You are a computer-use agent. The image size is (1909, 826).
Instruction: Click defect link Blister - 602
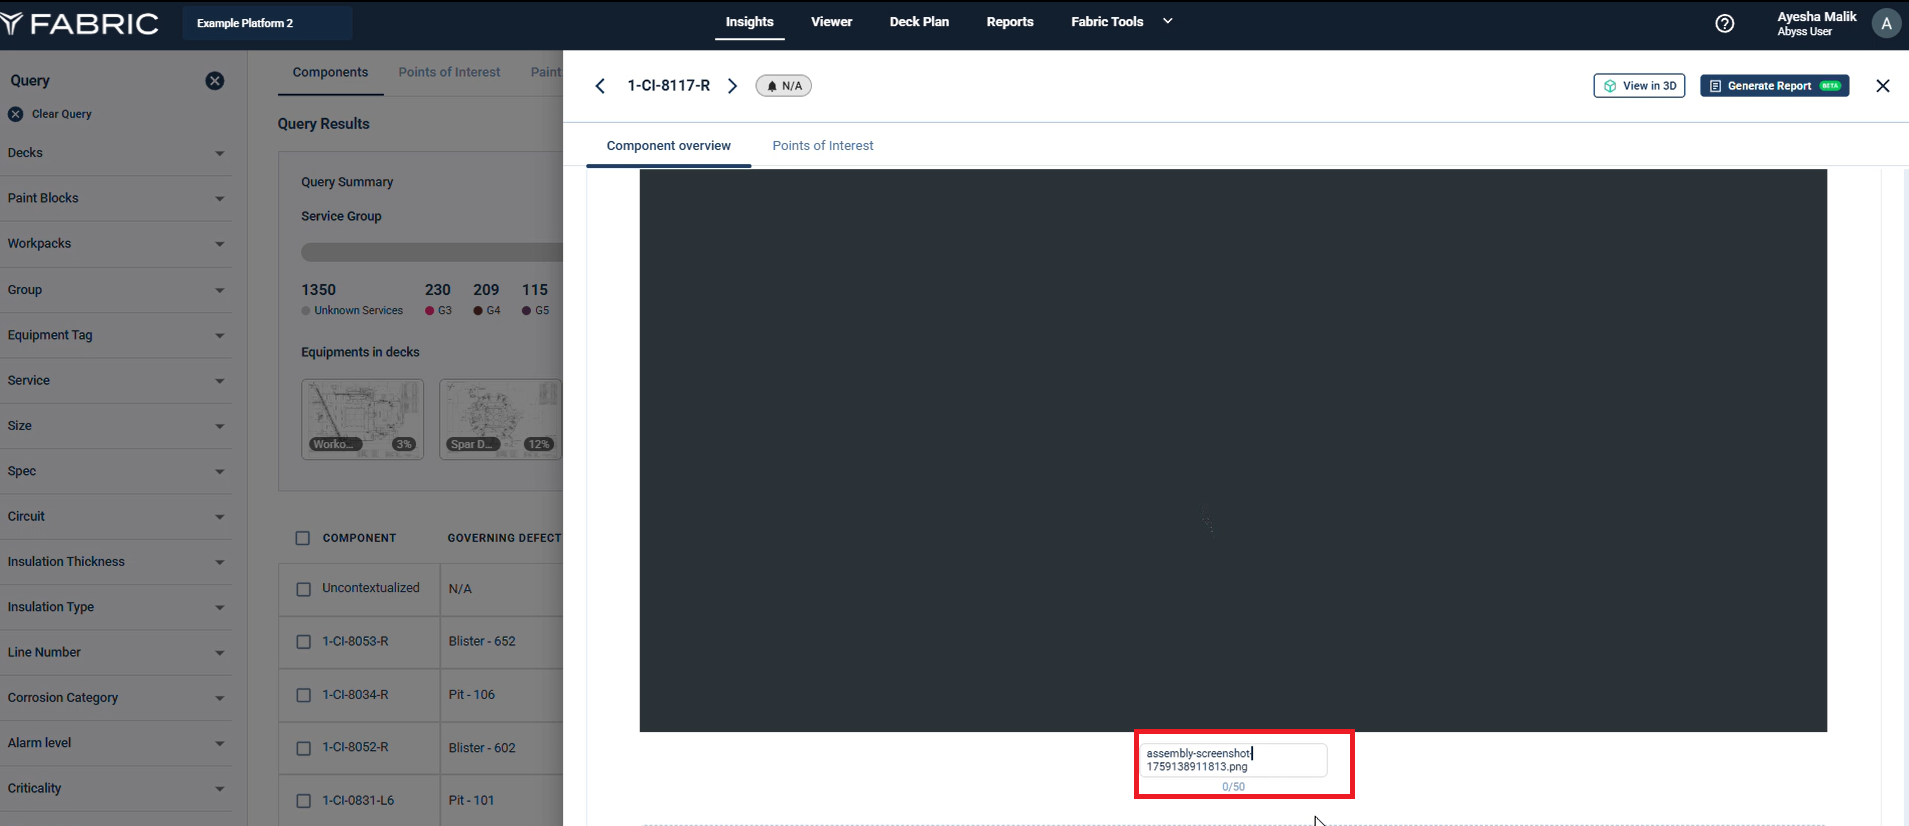click(x=482, y=747)
